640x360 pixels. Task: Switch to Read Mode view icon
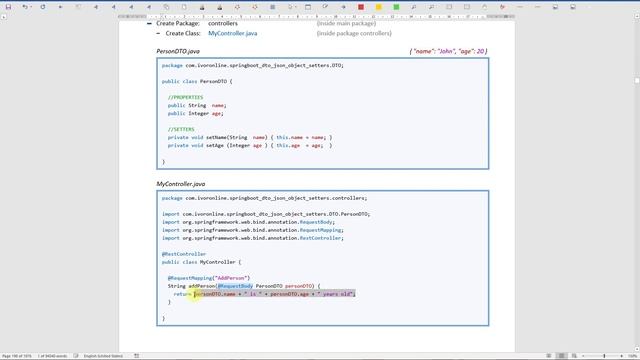click(549, 356)
